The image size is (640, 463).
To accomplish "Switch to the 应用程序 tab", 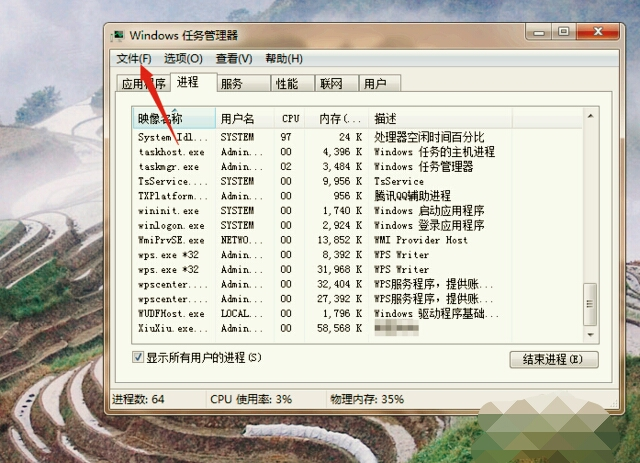I will pos(143,84).
